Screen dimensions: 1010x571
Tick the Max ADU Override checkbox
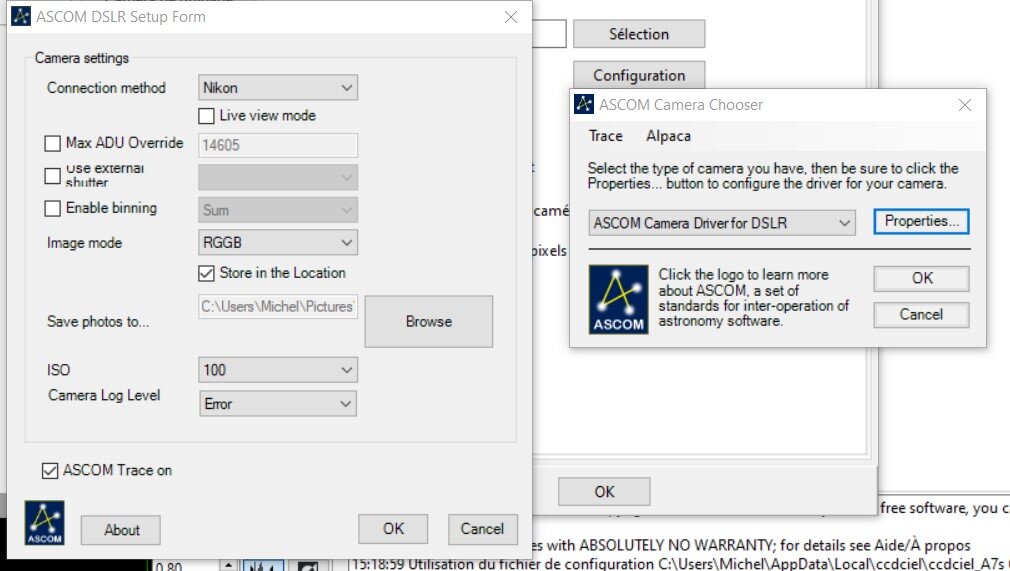click(52, 143)
